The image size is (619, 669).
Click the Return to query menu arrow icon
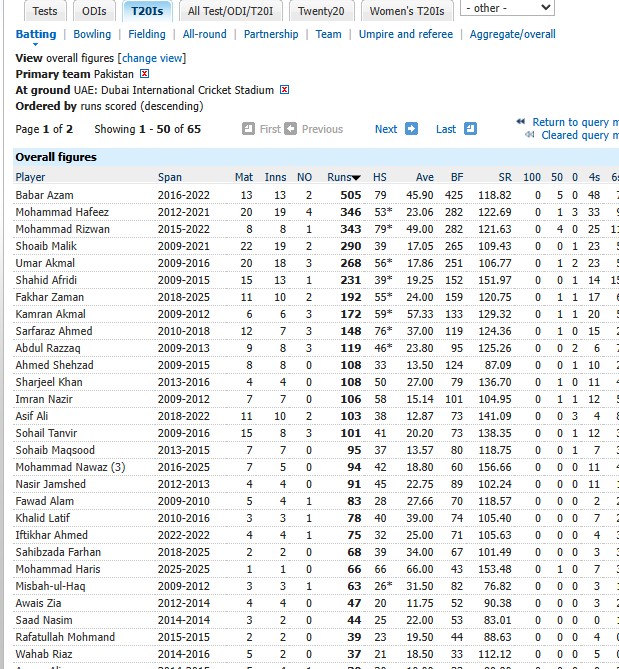pos(521,122)
